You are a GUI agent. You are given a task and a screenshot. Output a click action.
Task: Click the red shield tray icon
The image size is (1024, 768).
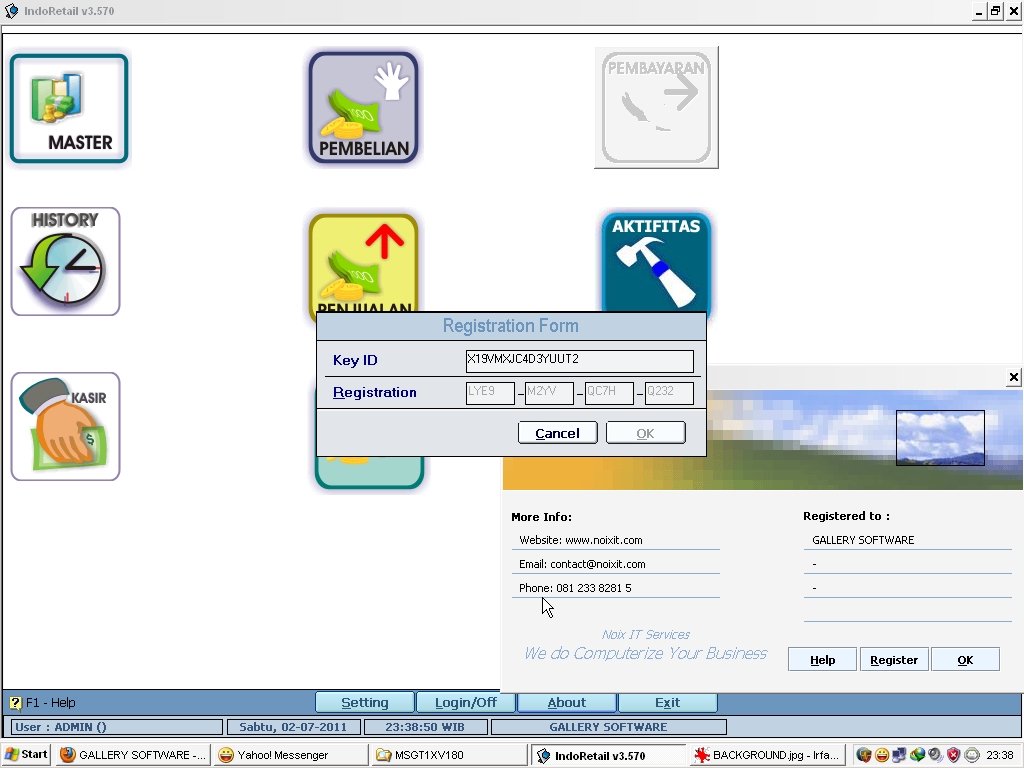(953, 755)
